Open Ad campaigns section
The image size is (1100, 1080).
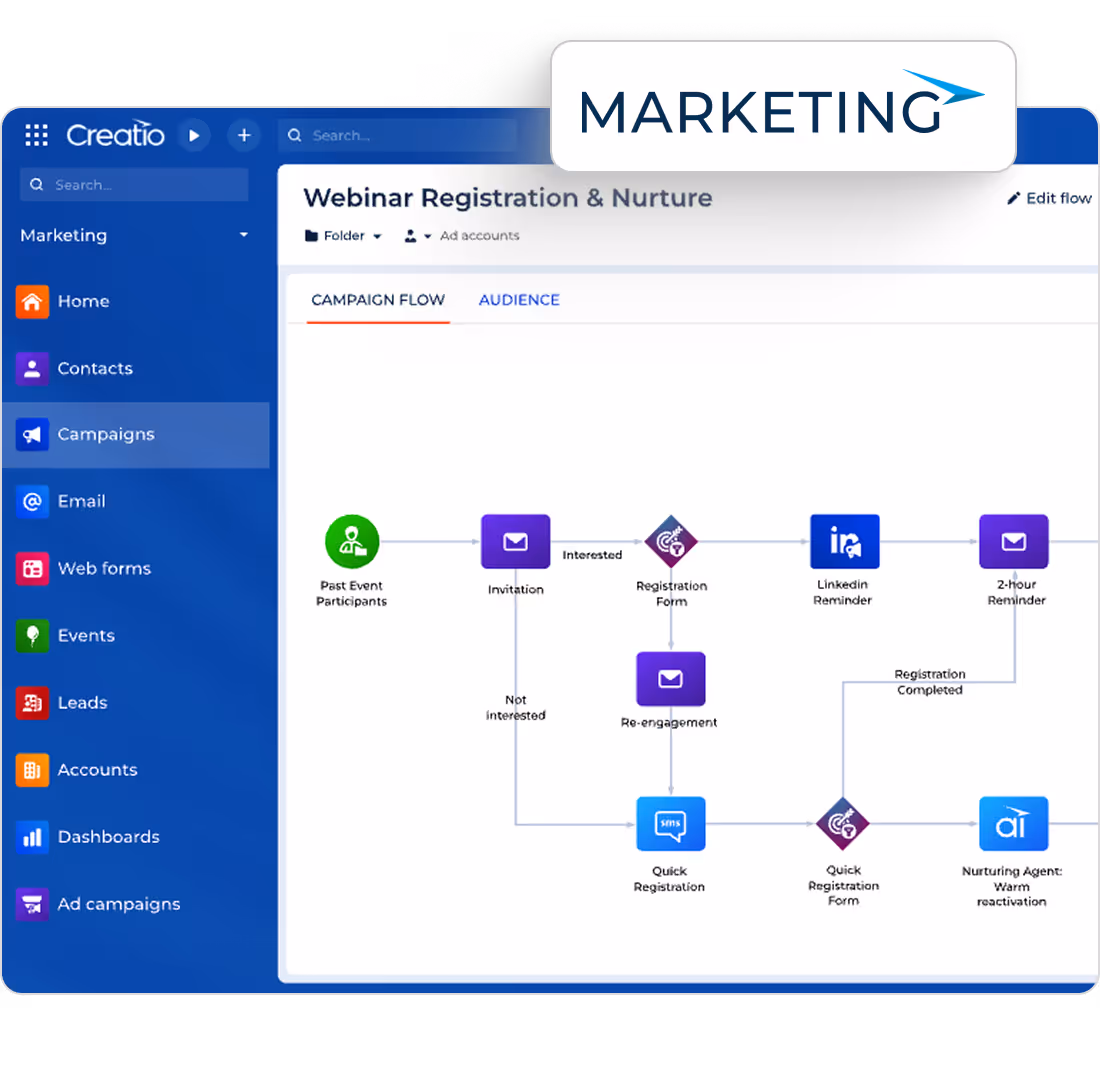point(31,903)
